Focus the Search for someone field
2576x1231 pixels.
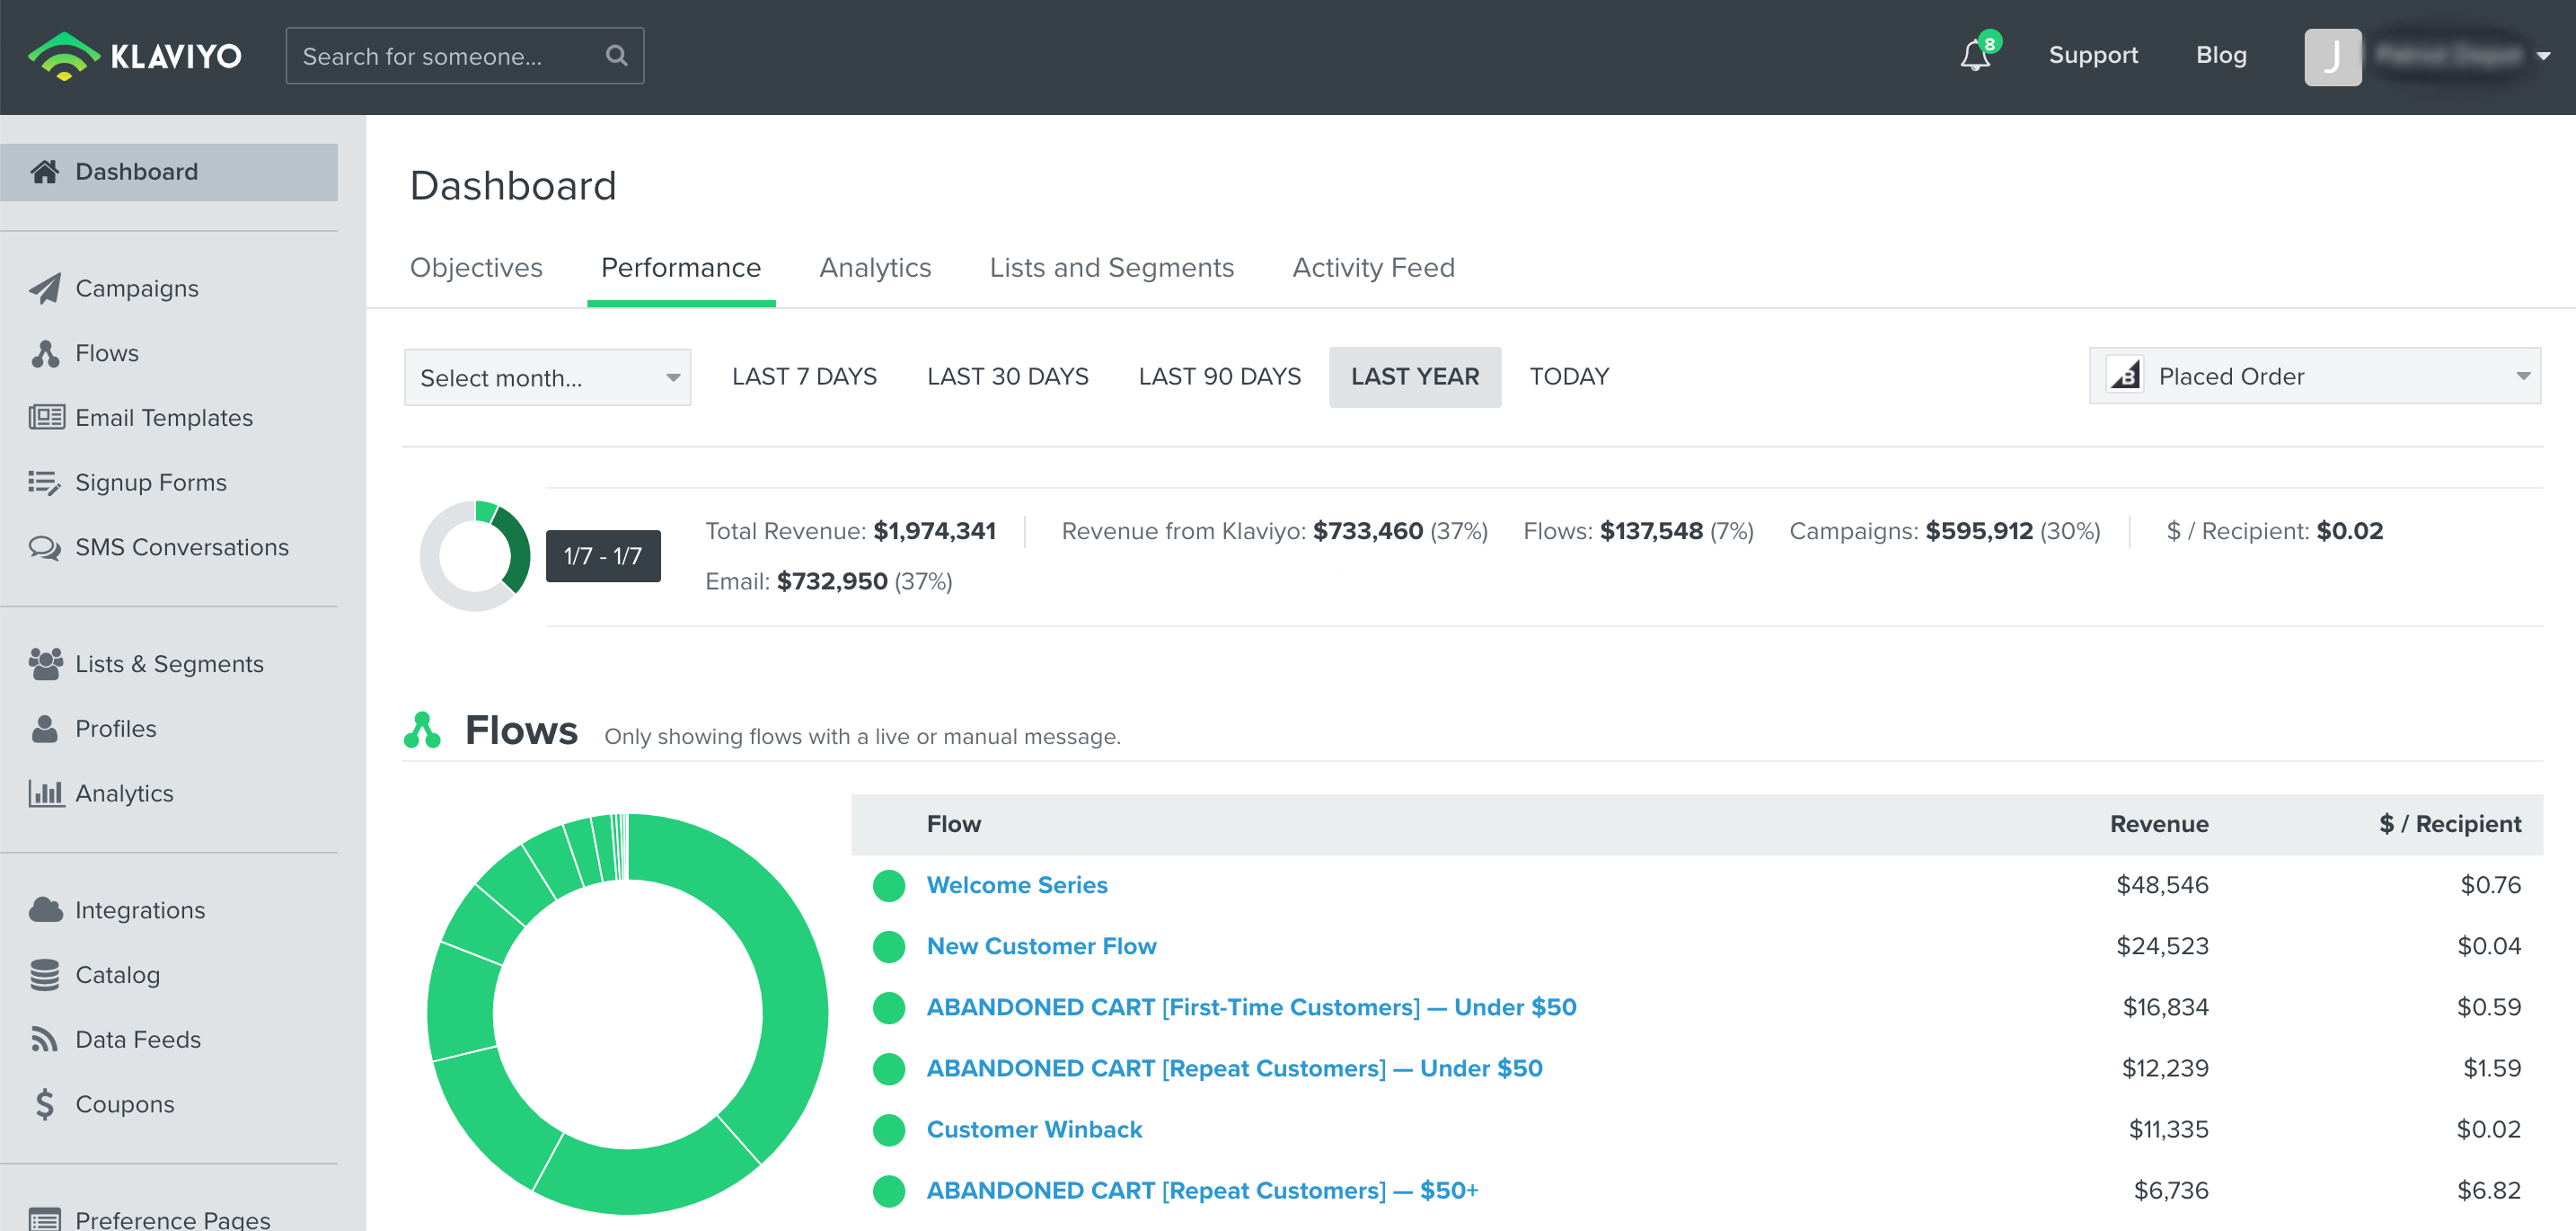(464, 56)
